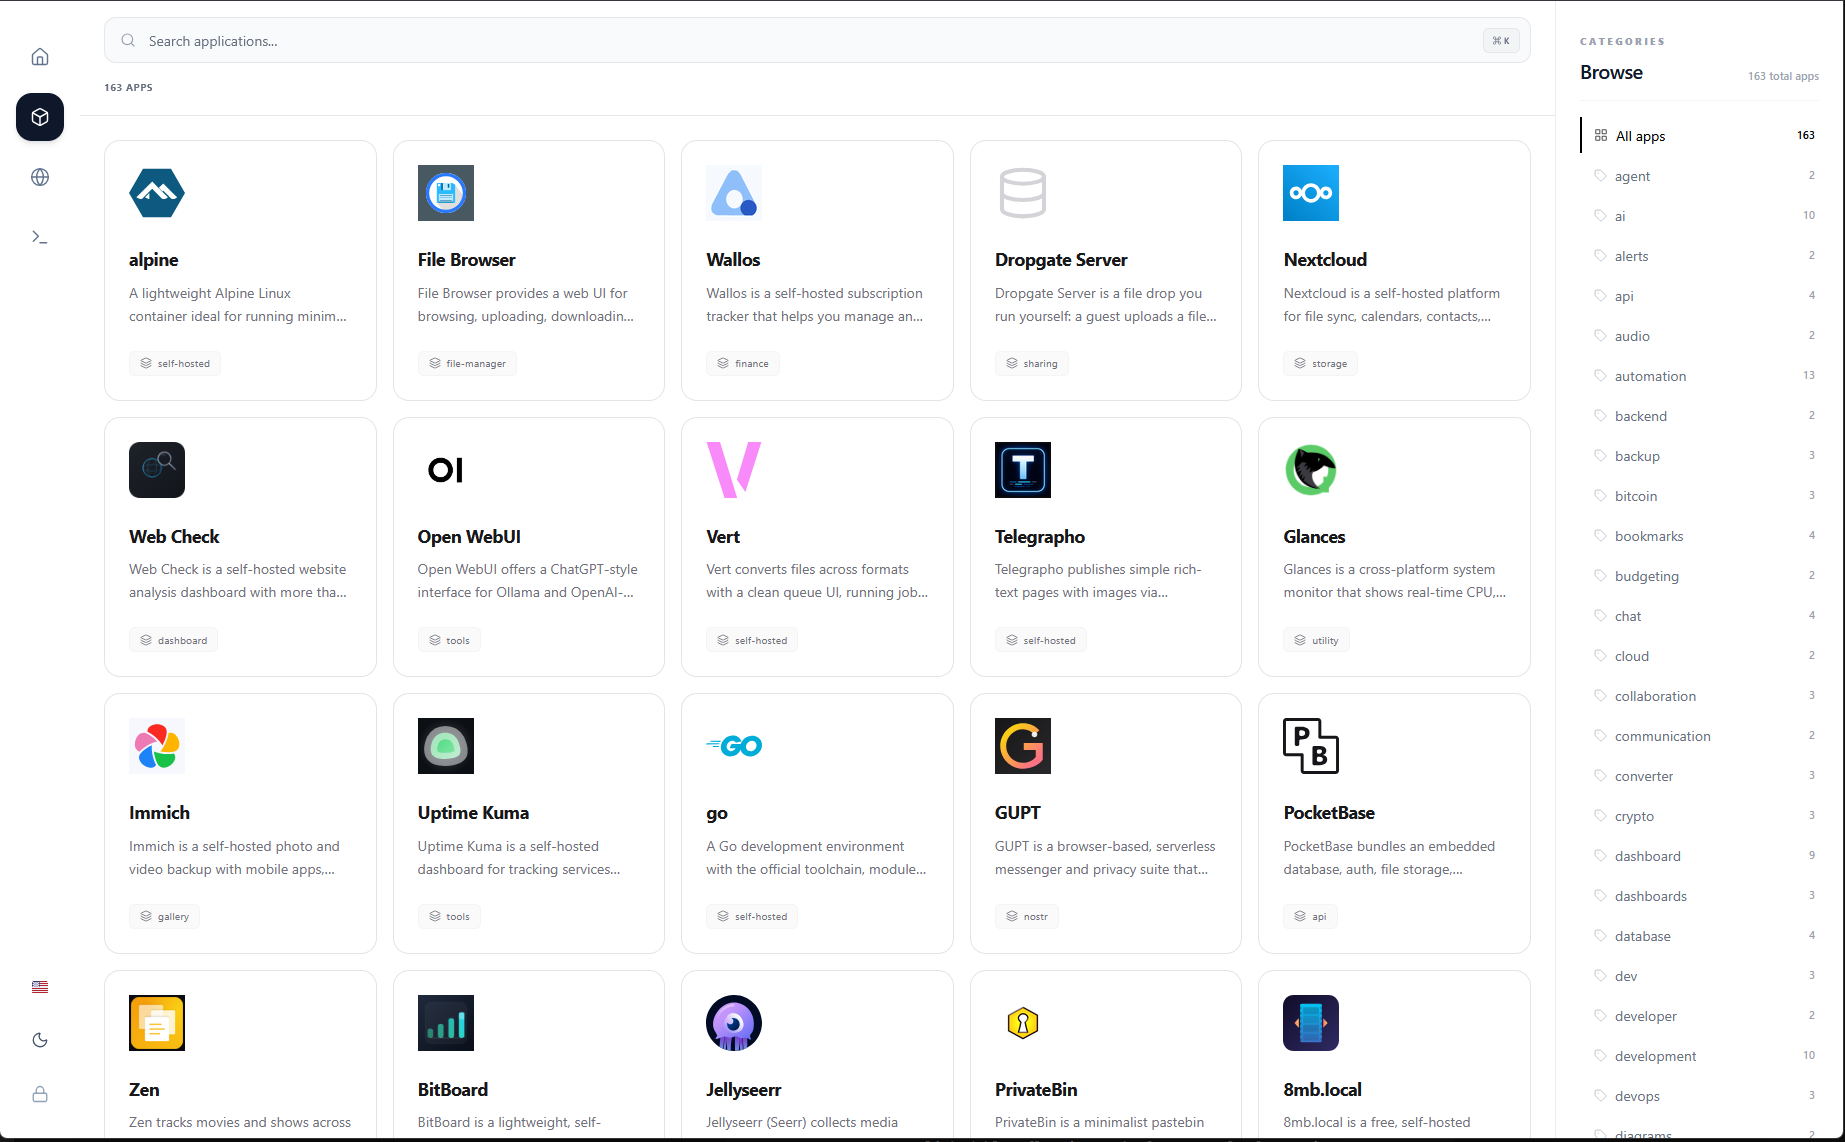Click the finance tag on Wallos card
The image size is (1845, 1142).
coord(742,364)
